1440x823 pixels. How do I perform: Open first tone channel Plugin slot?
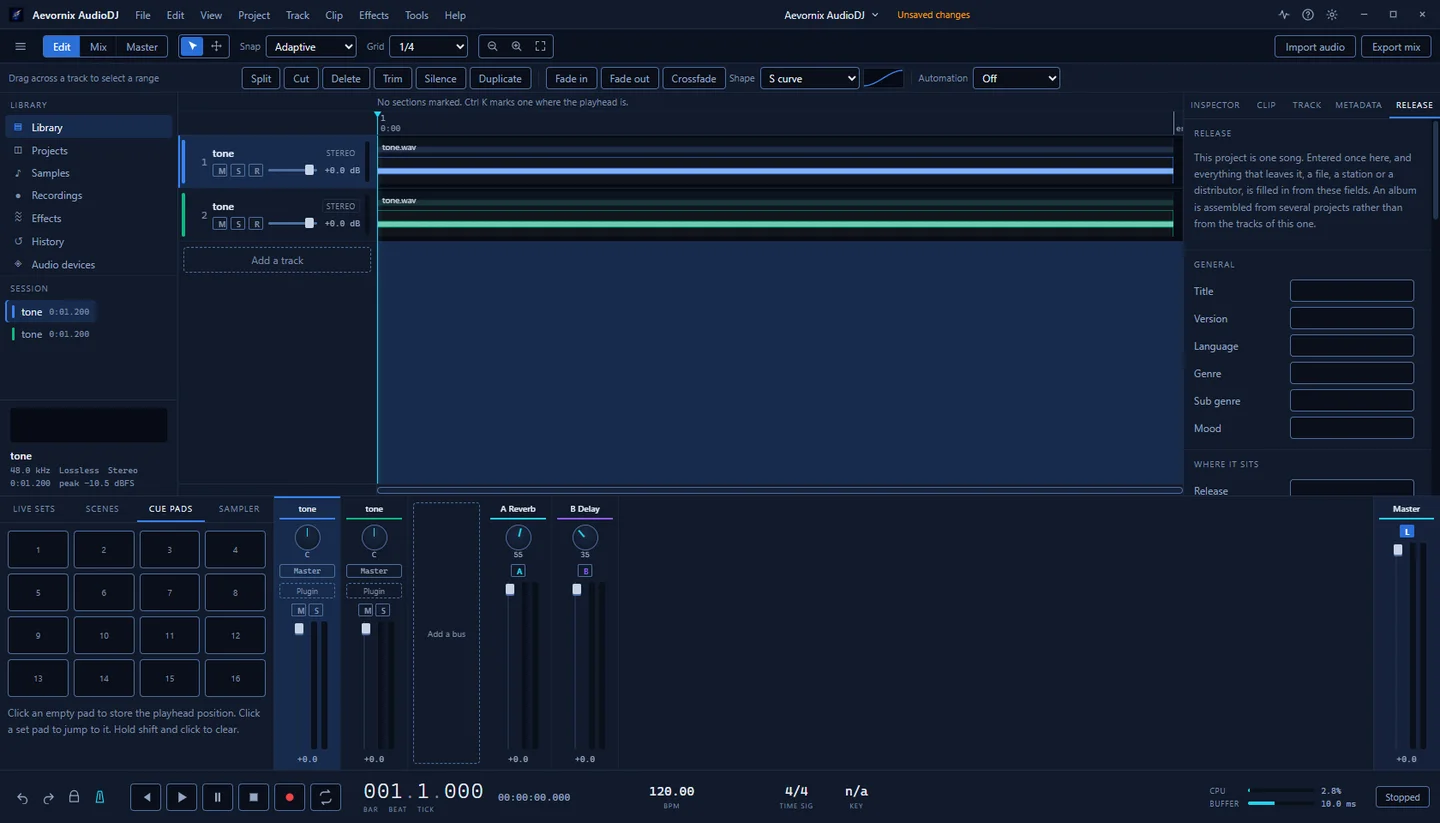coord(307,591)
